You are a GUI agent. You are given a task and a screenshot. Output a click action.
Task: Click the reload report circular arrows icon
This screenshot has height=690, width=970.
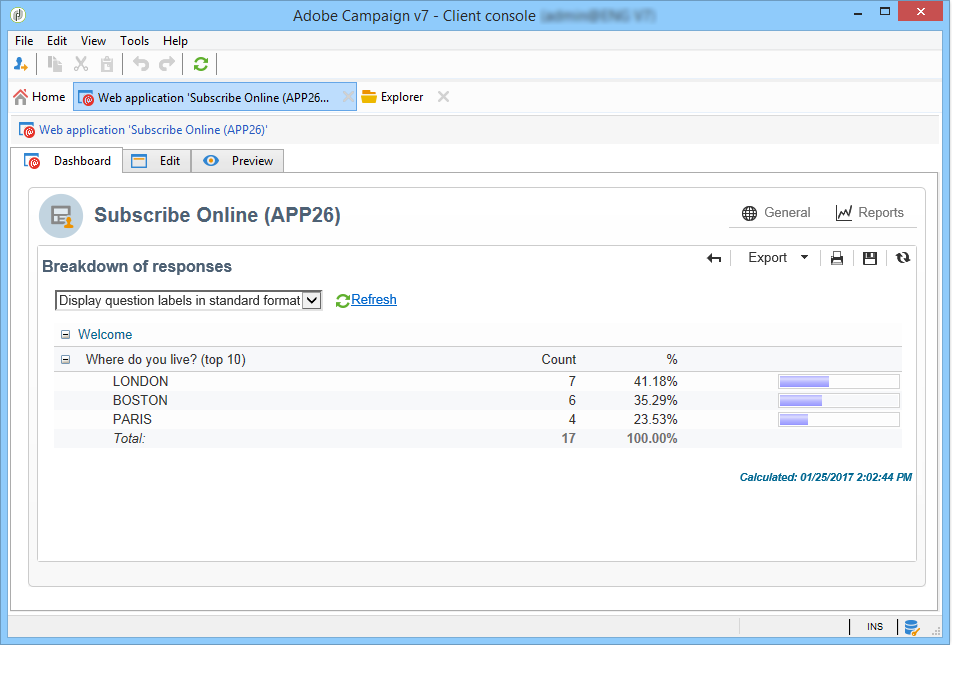coord(903,257)
